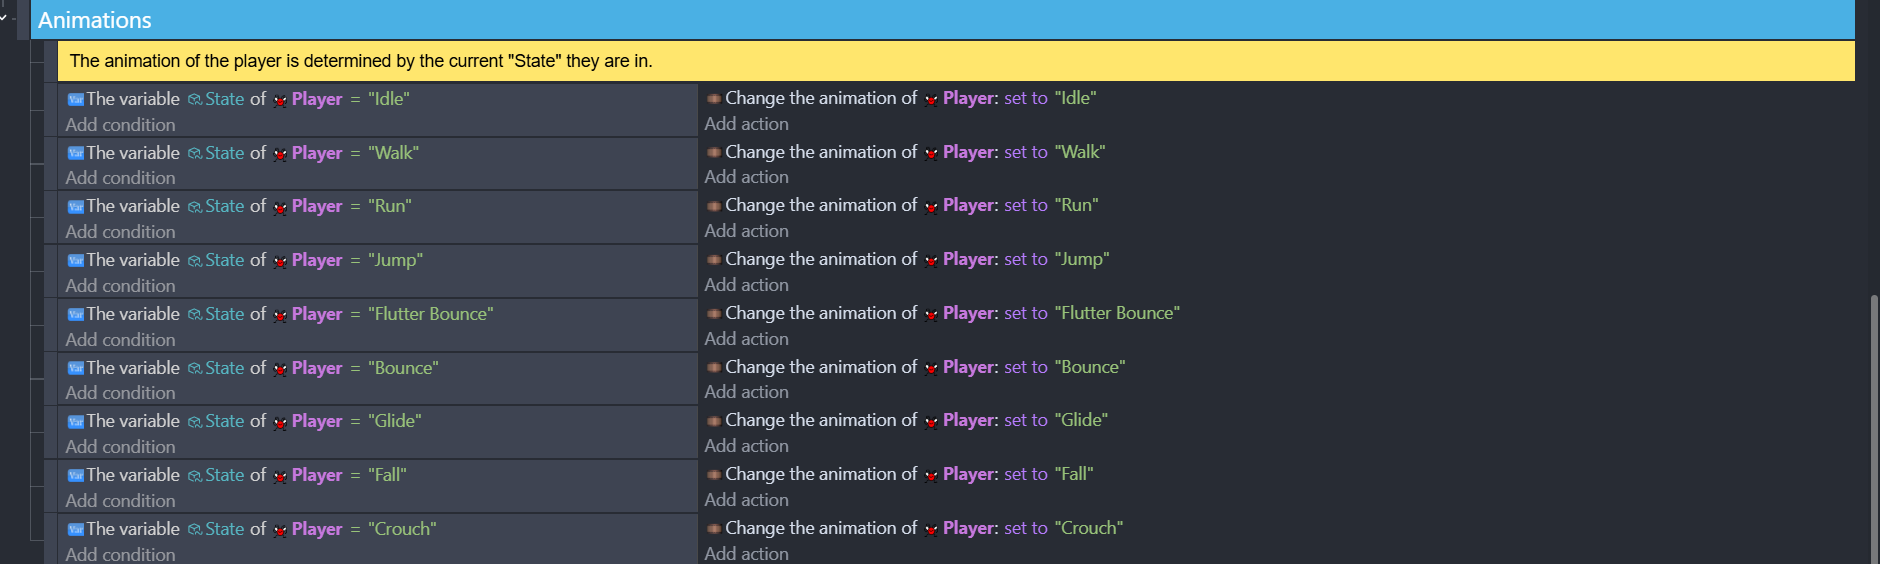The height and width of the screenshot is (564, 1880).
Task: Collapse the Animations event group chevron
Action: tap(4, 17)
